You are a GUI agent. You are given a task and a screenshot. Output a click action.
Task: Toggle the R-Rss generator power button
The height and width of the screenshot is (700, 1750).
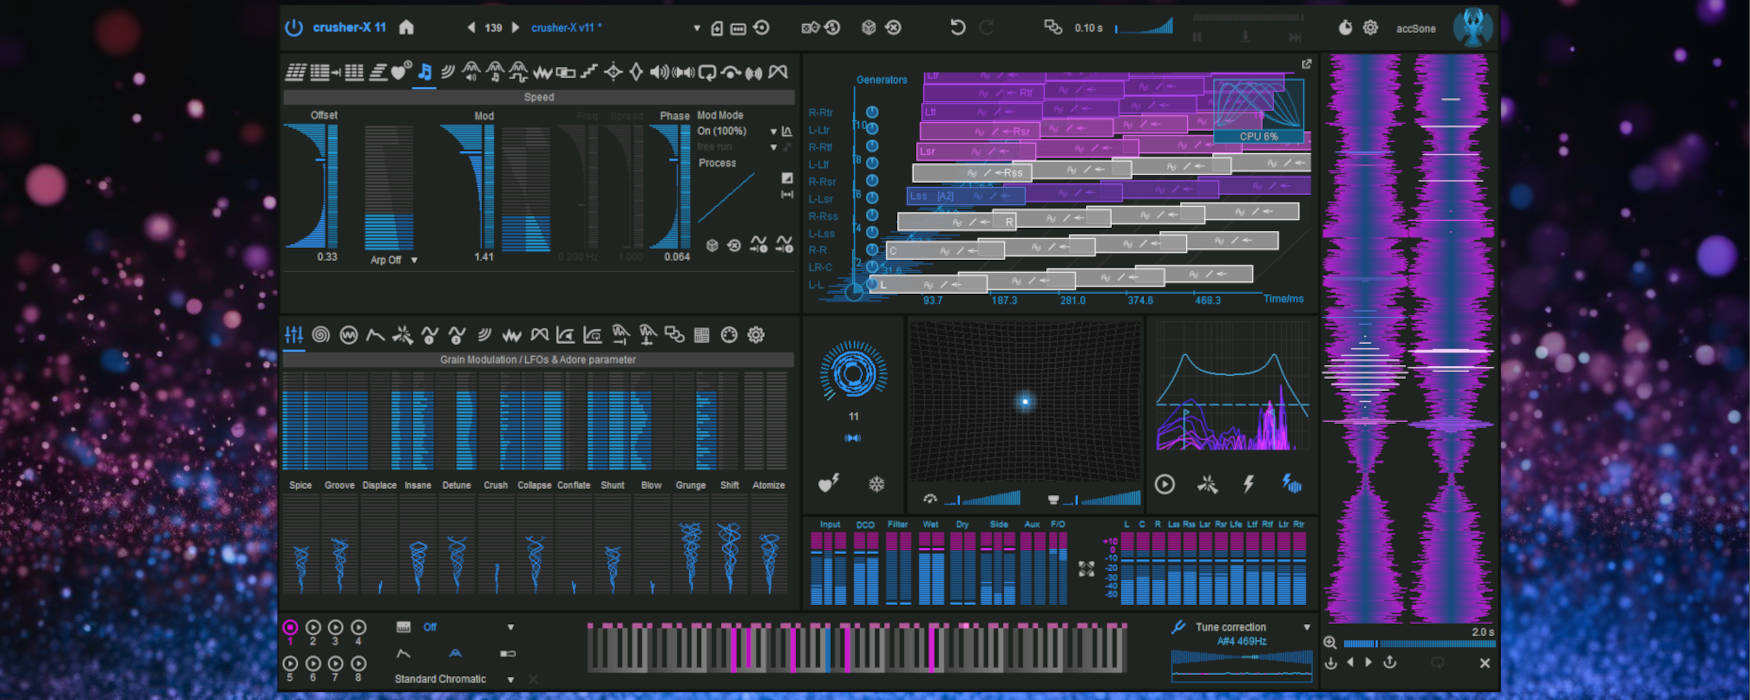pos(872,215)
